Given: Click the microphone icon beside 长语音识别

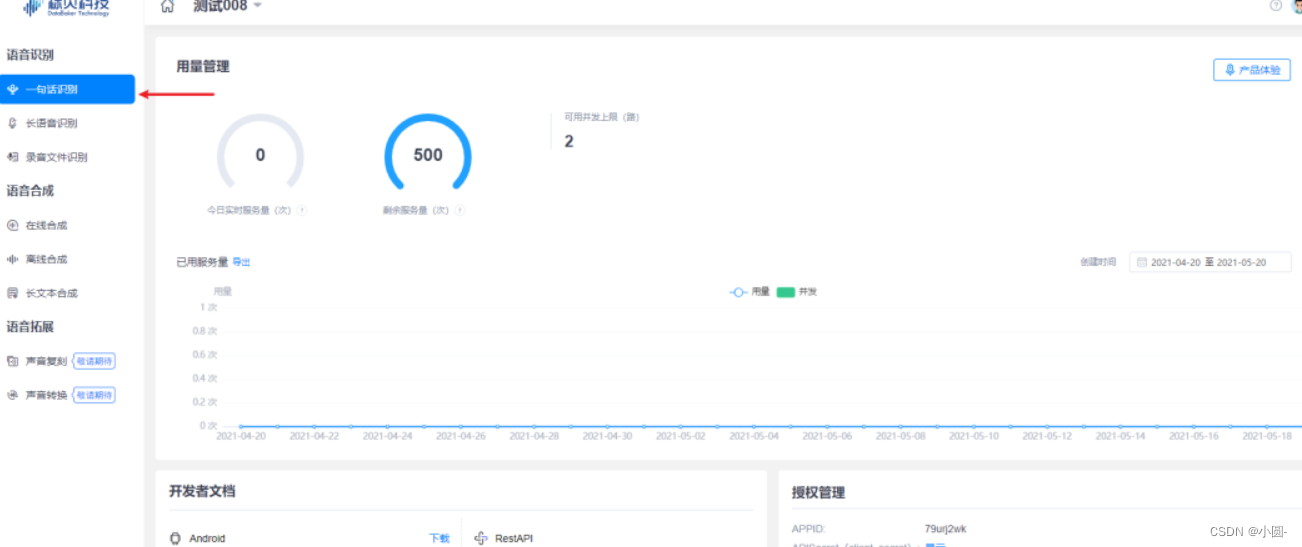Looking at the screenshot, I should (x=13, y=123).
